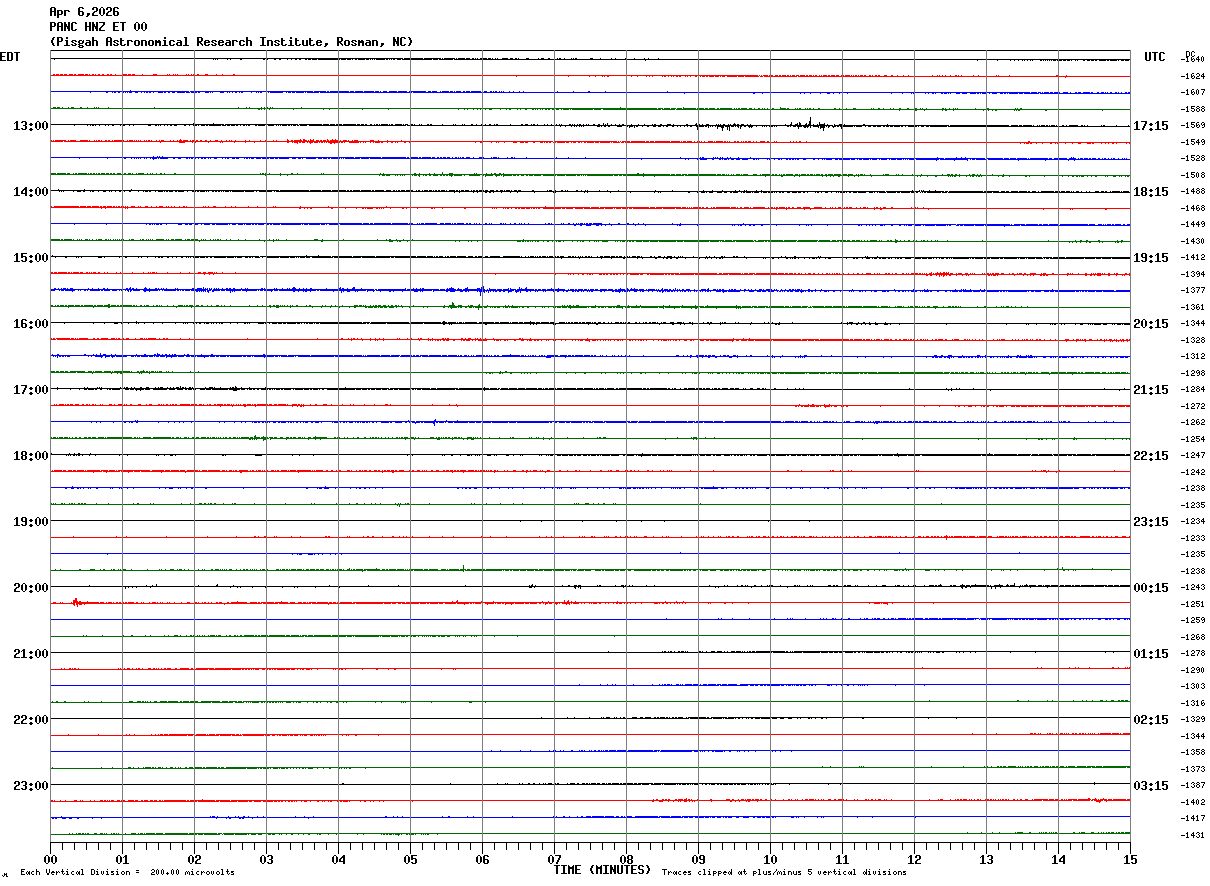Image resolution: width=1210 pixels, height=886 pixels.
Task: Click the DC offset value -1588
Action: (x=1193, y=109)
